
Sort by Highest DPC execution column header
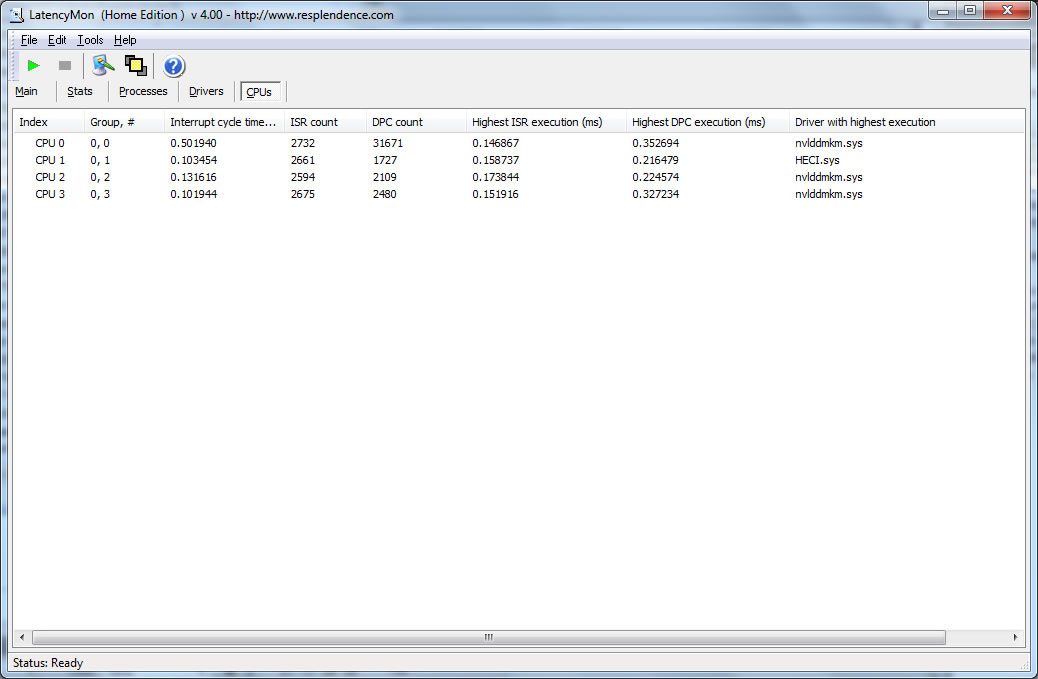coord(698,122)
